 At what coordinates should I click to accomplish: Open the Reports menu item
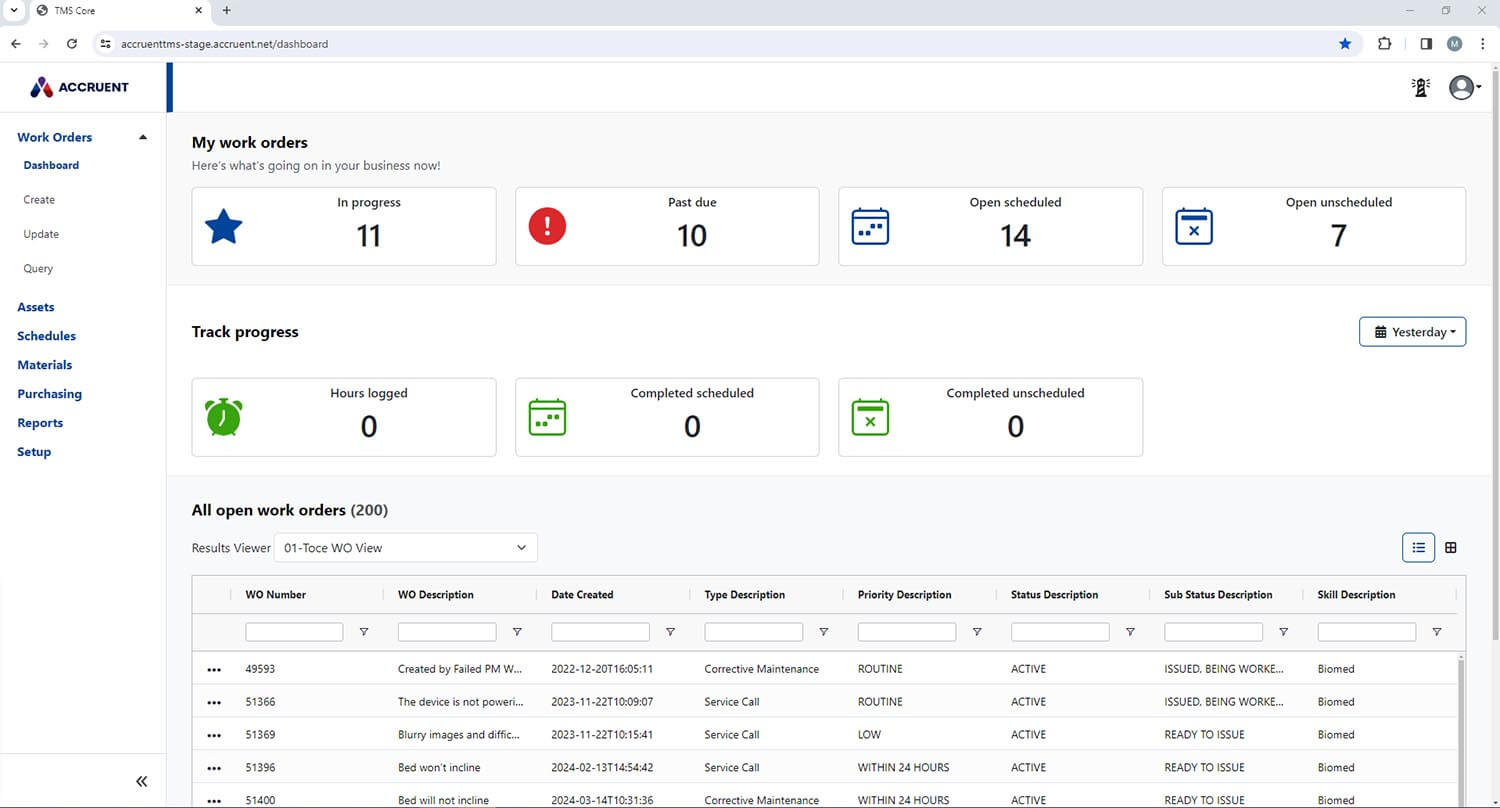40,422
